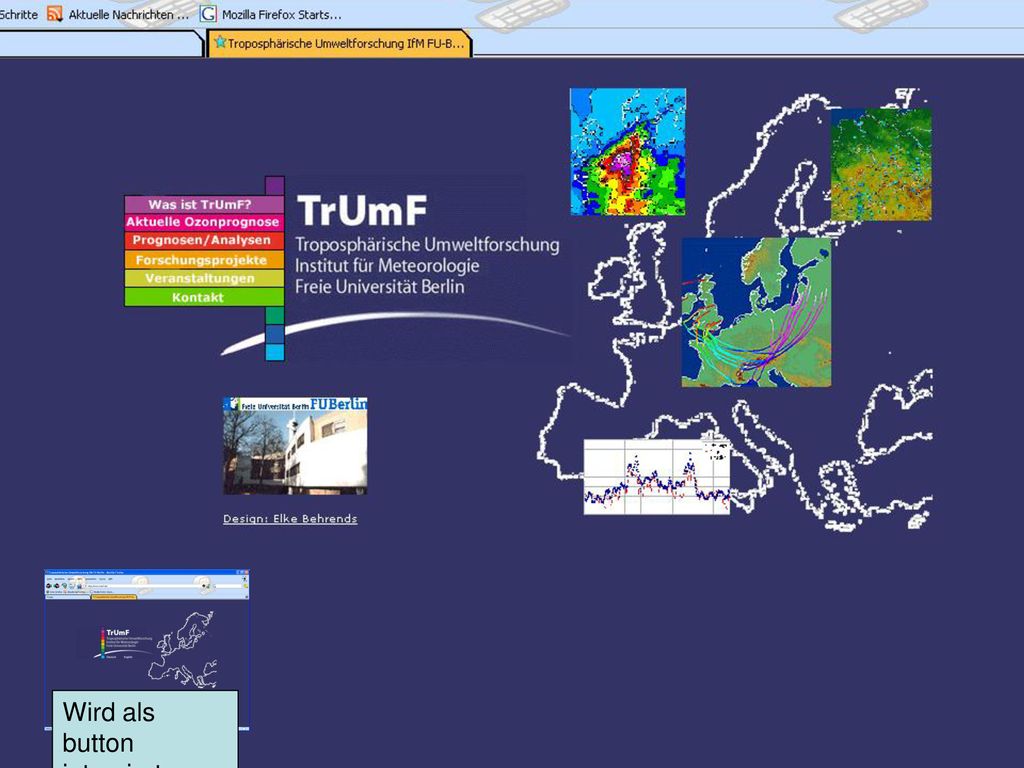Viewport: 1024px width, 768px height.
Task: Follow the 'Design: Elke Behrends' link
Action: tap(290, 519)
